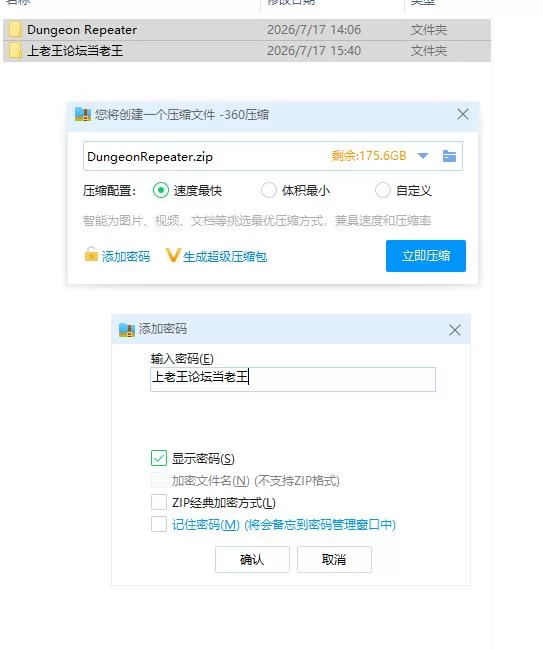Viewport: 543px width, 650px height.
Task: Click the lock icon next to 添加密码
Action: click(x=91, y=255)
